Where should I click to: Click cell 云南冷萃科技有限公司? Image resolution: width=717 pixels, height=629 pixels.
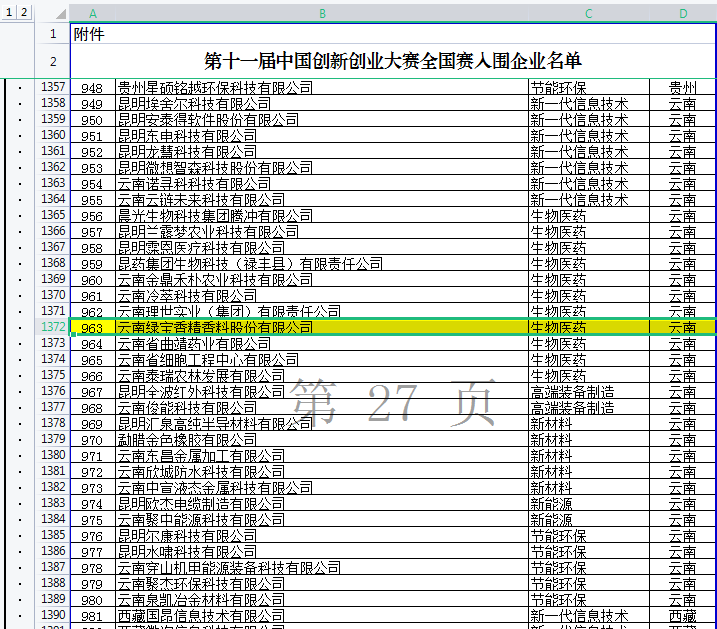tap(322, 295)
